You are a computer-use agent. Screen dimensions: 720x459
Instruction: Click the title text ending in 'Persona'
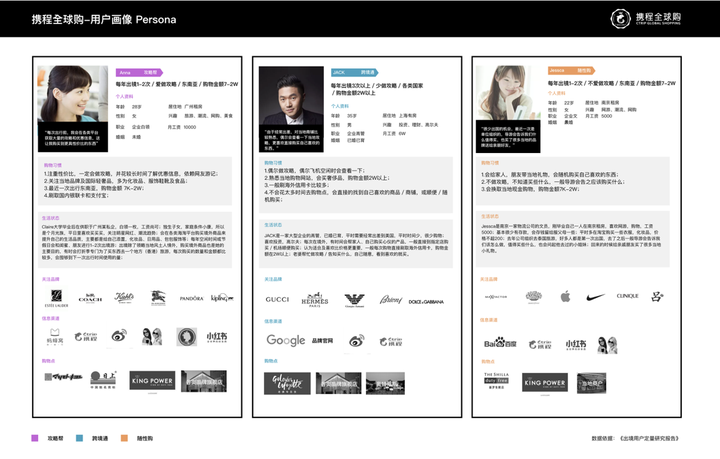104,19
